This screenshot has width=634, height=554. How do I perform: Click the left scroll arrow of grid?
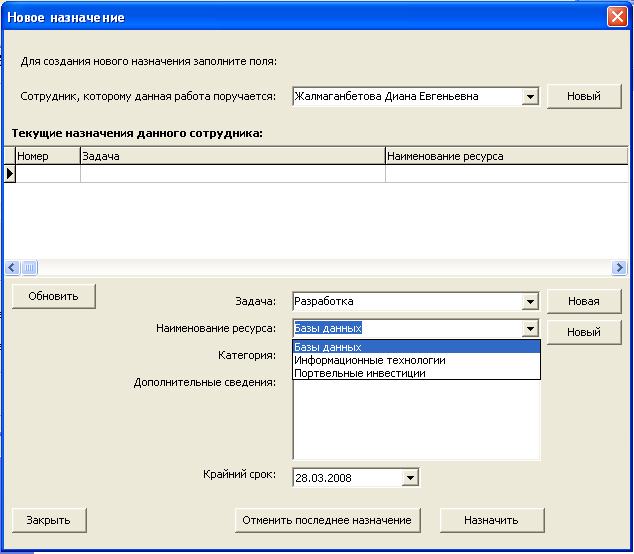click(x=12, y=267)
